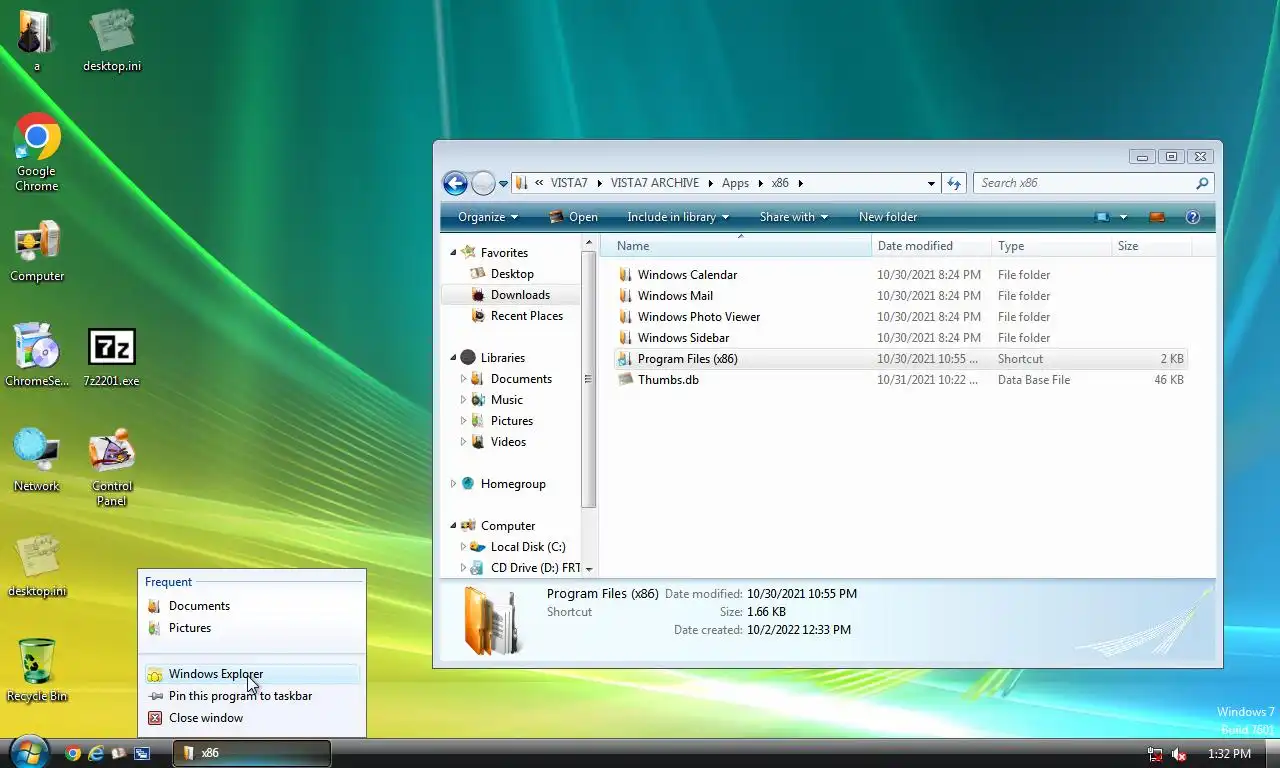Select the Recycle Bin desktop icon

pyautogui.click(x=37, y=671)
